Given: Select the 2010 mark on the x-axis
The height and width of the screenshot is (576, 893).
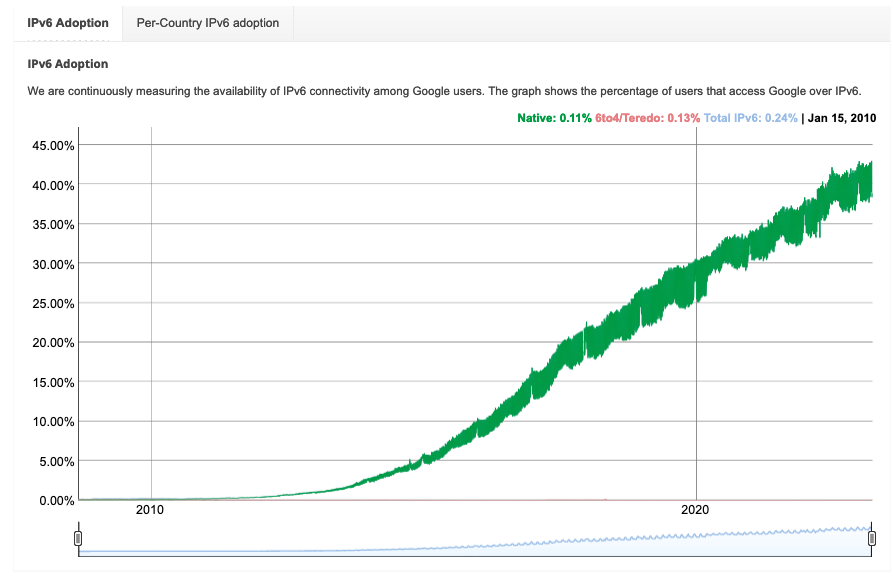Looking at the screenshot, I should point(148,510).
